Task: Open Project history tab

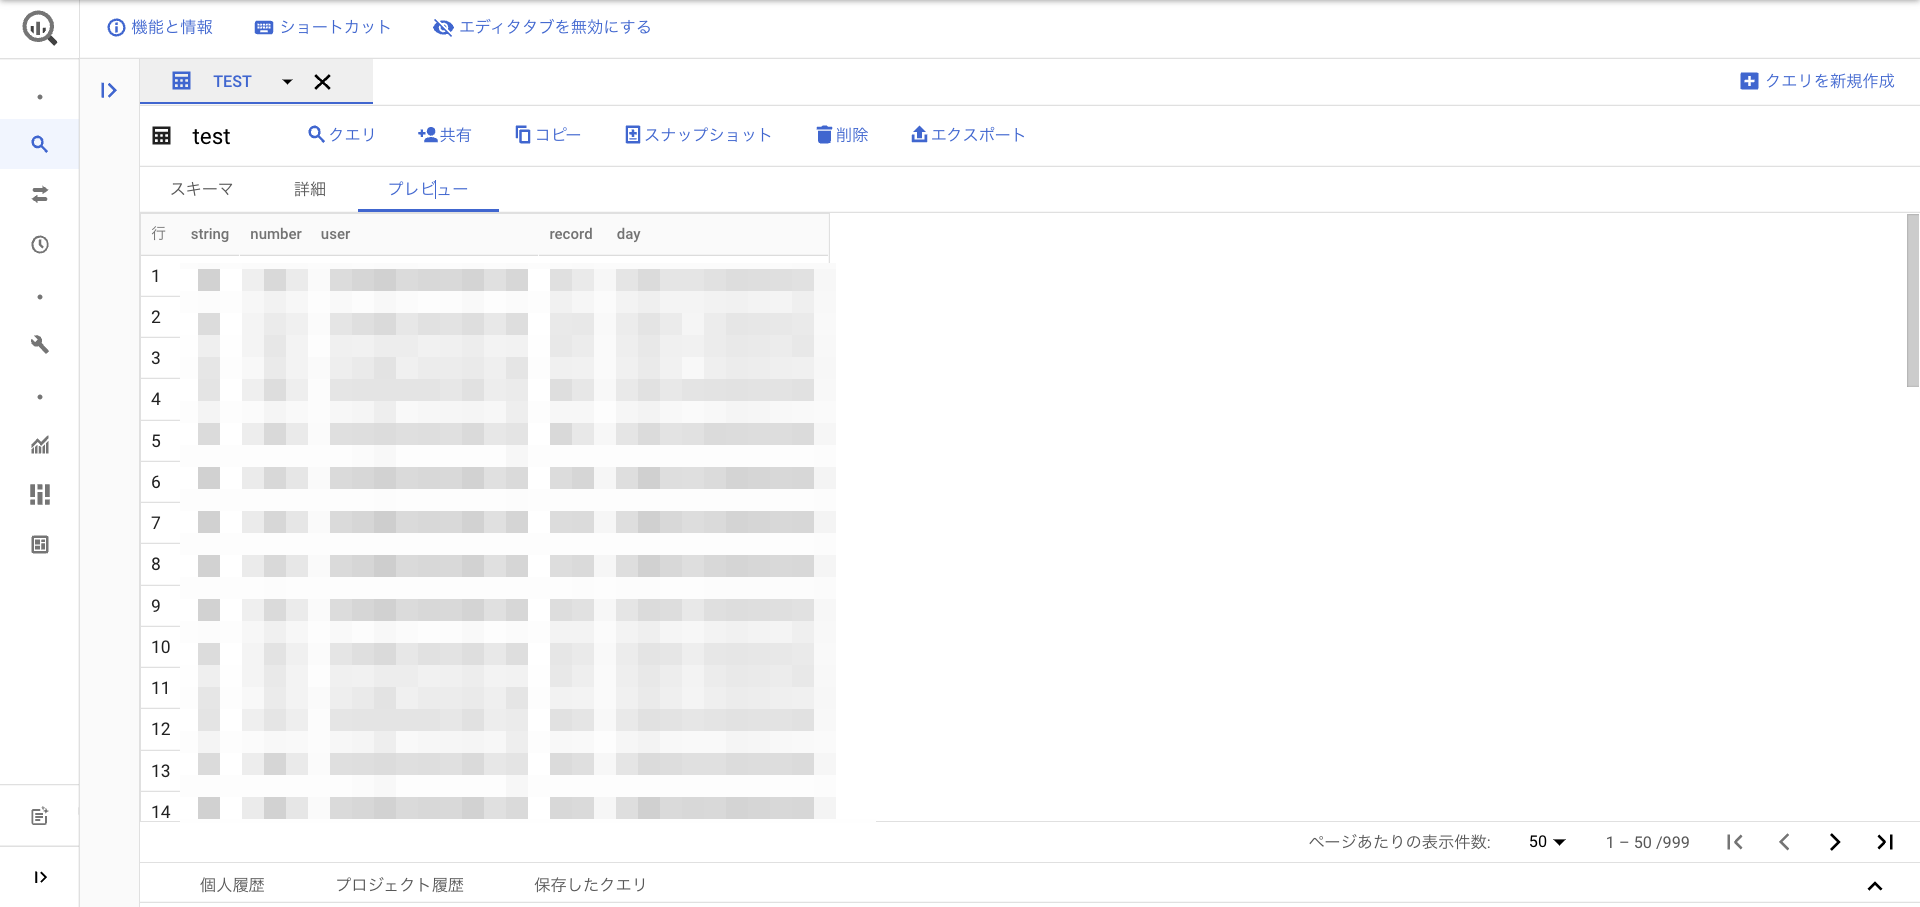Action: pyautogui.click(x=400, y=885)
